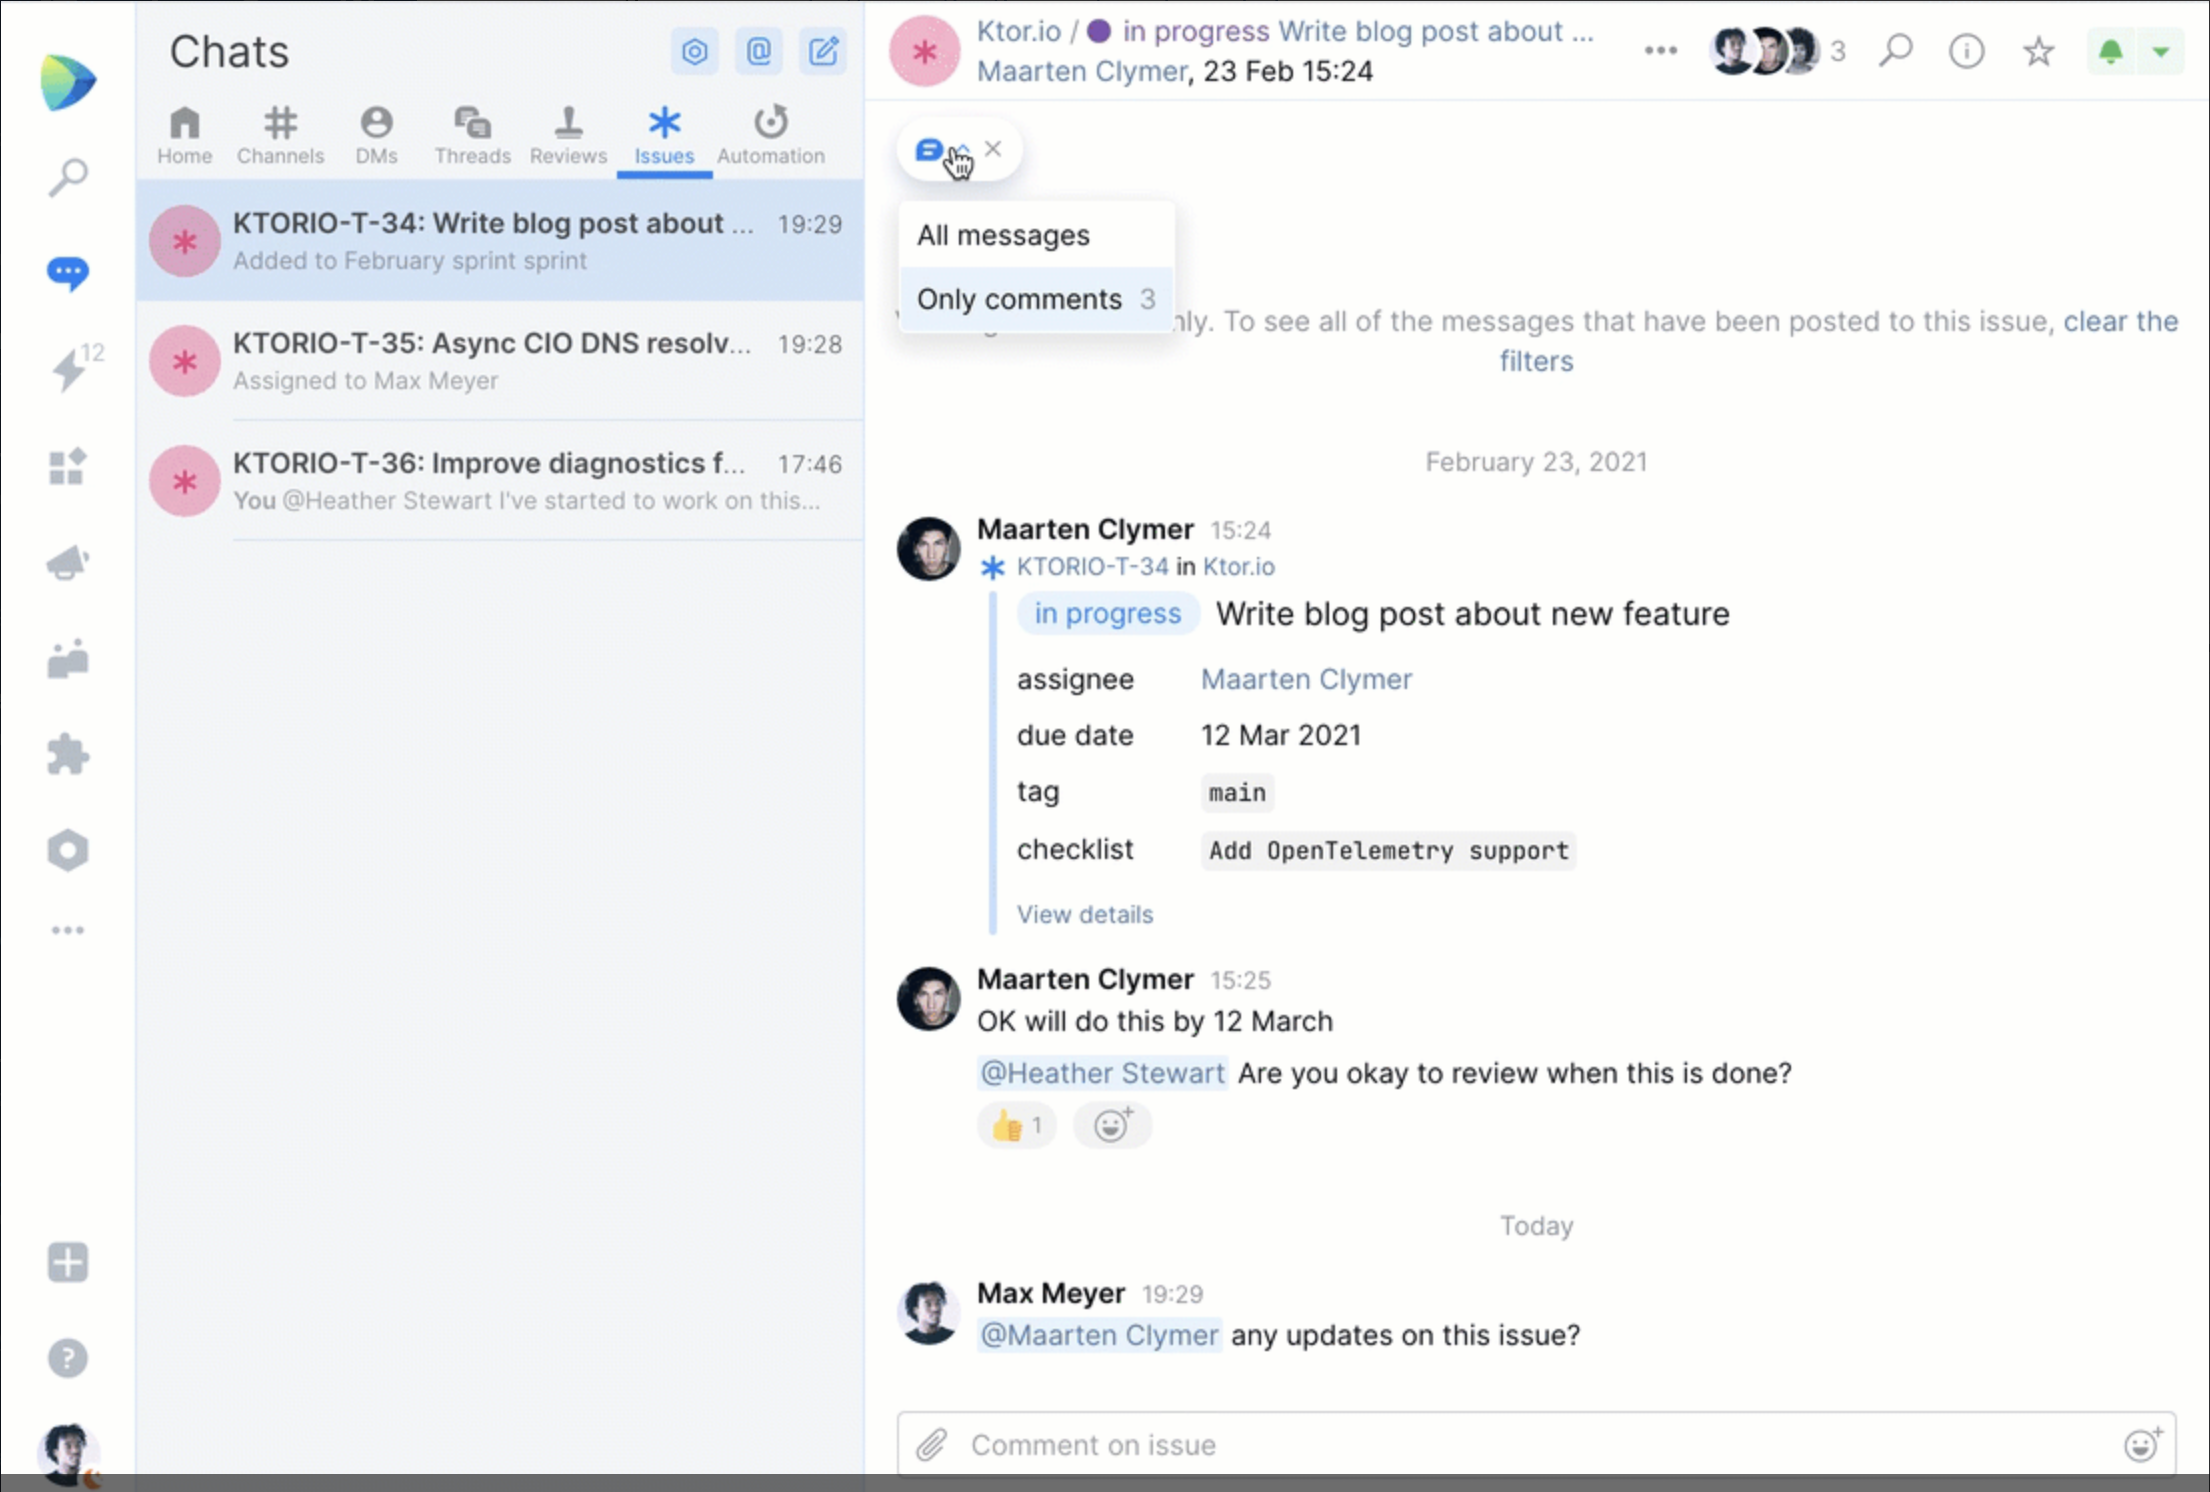Click the overflow menu button
The height and width of the screenshot is (1492, 2210).
point(1660,52)
